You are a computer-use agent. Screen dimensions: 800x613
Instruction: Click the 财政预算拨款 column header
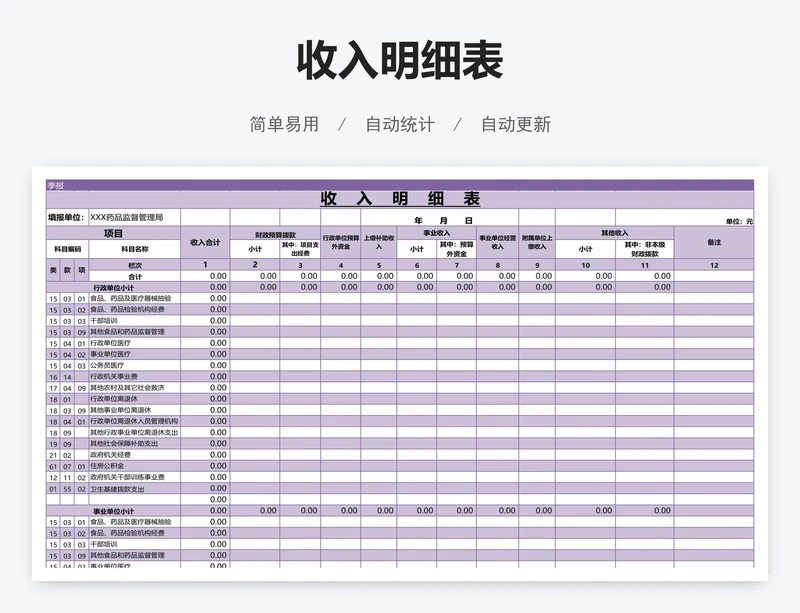275,233
